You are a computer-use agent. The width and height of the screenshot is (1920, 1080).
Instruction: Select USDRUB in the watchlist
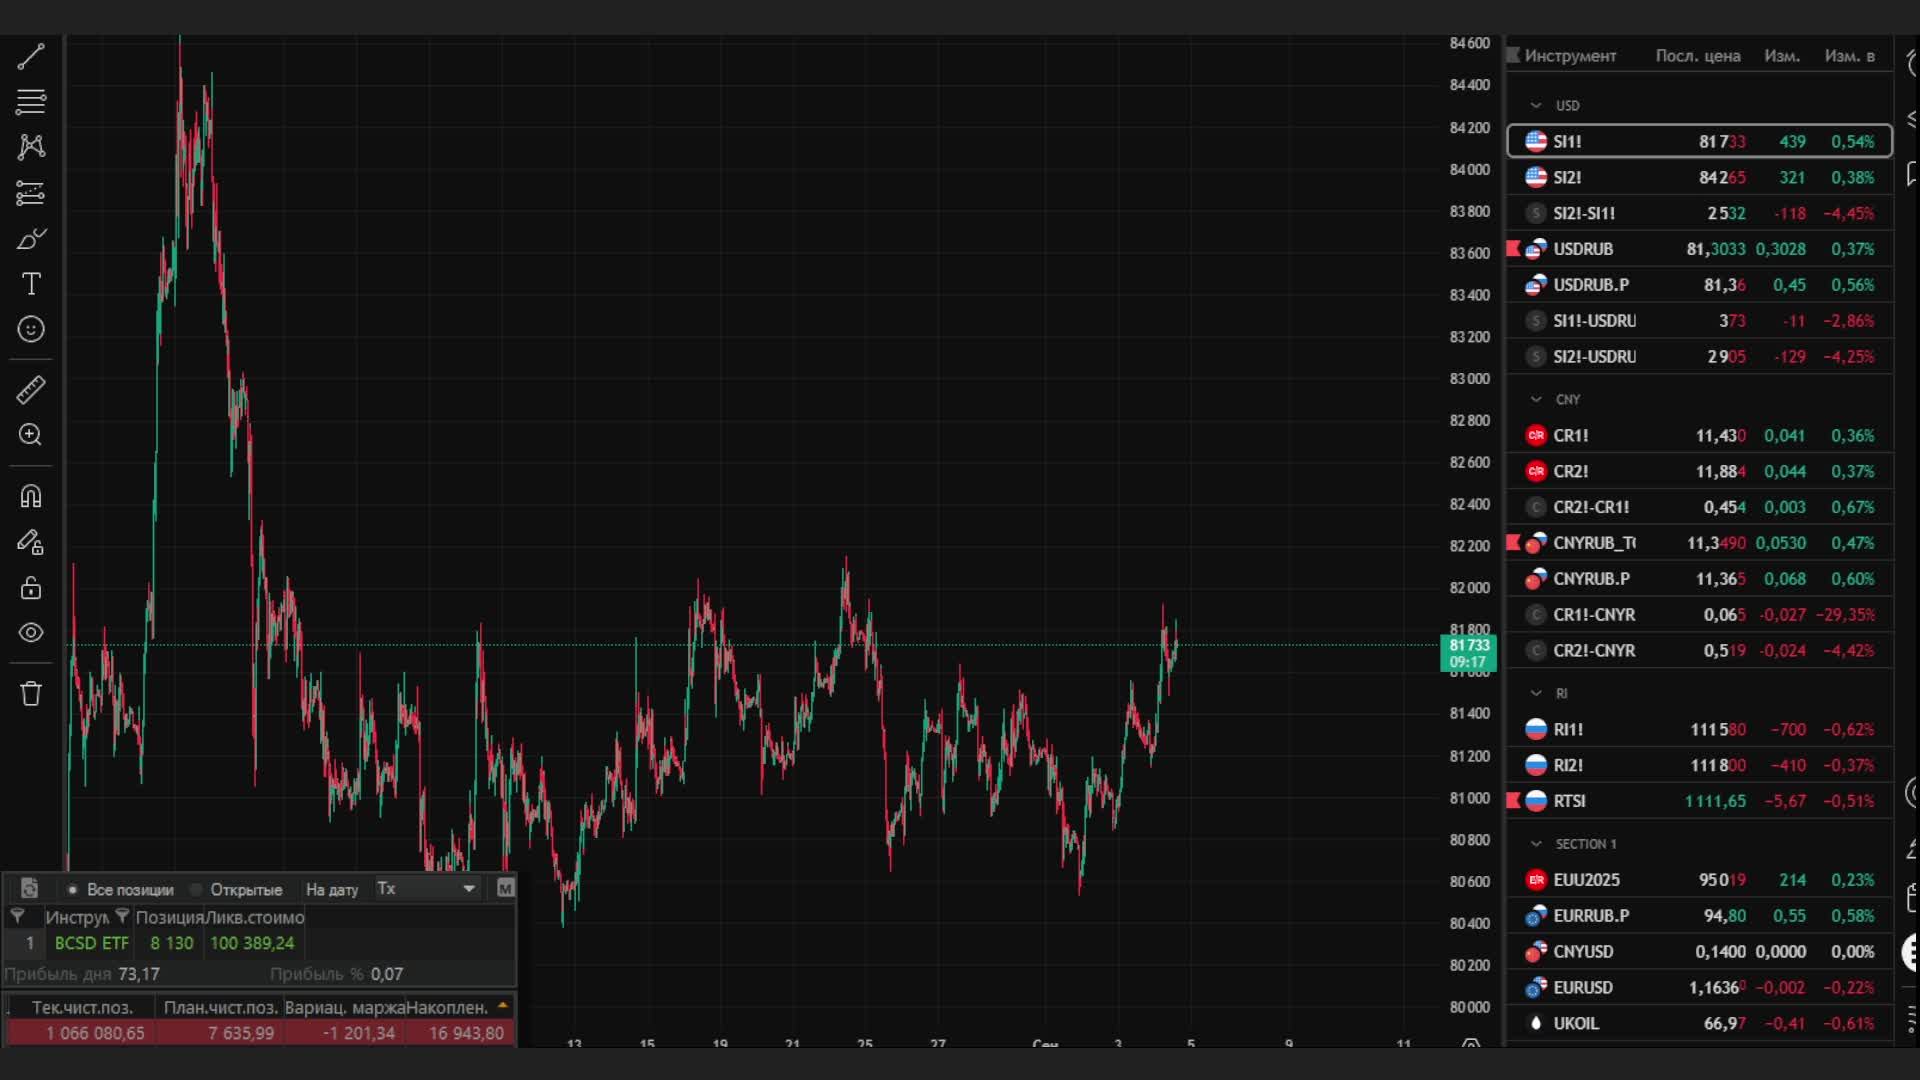pyautogui.click(x=1583, y=249)
